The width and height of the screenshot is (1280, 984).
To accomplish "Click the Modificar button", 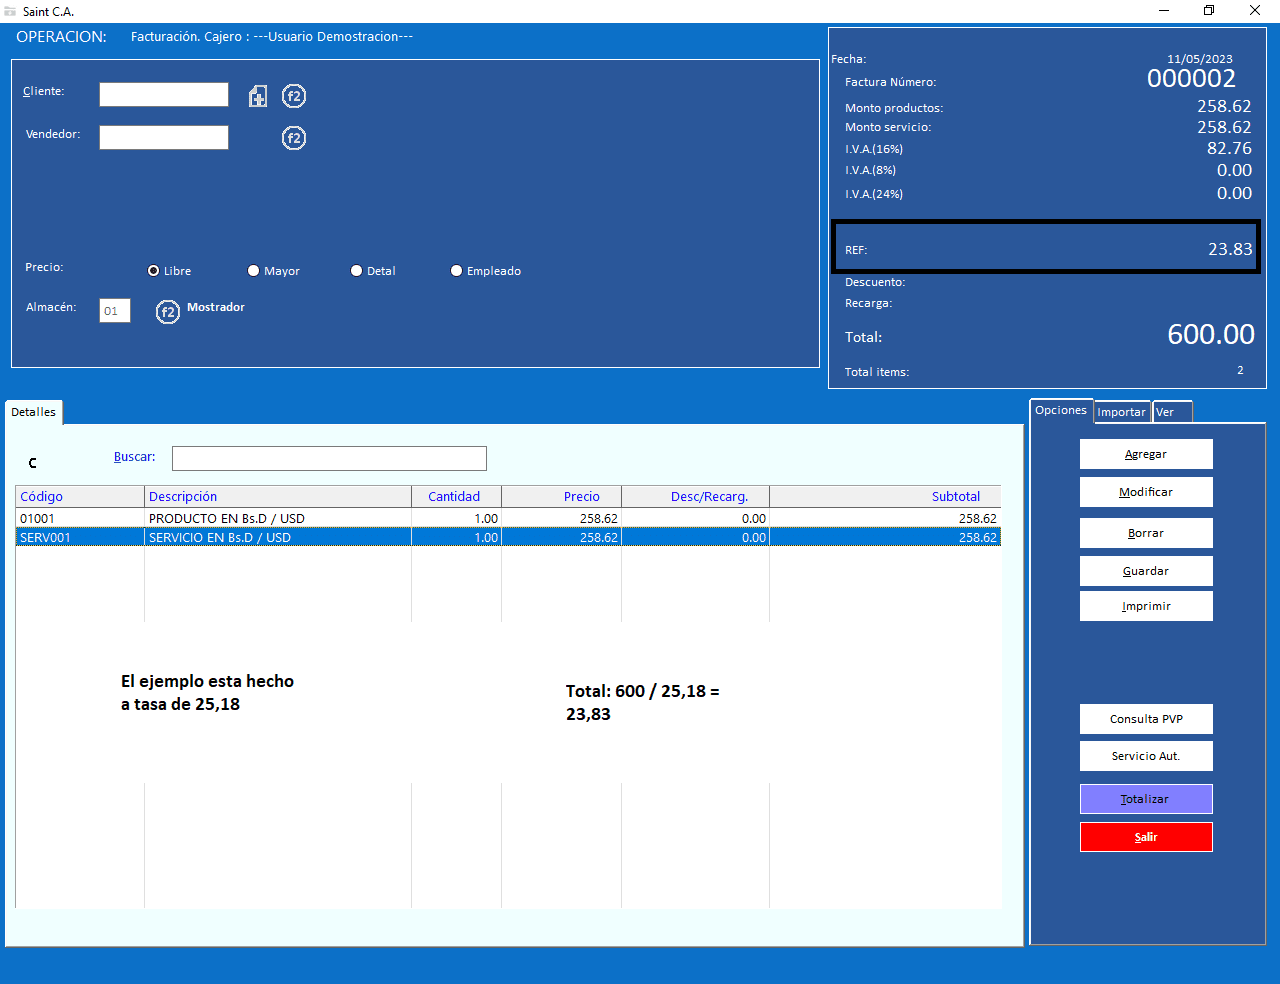I will (x=1146, y=492).
